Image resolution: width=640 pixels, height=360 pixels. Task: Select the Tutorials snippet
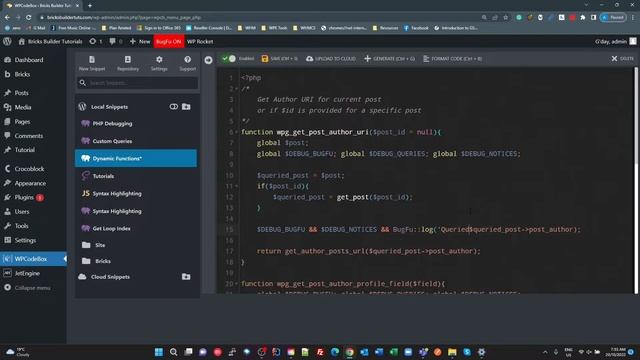click(x=136, y=176)
